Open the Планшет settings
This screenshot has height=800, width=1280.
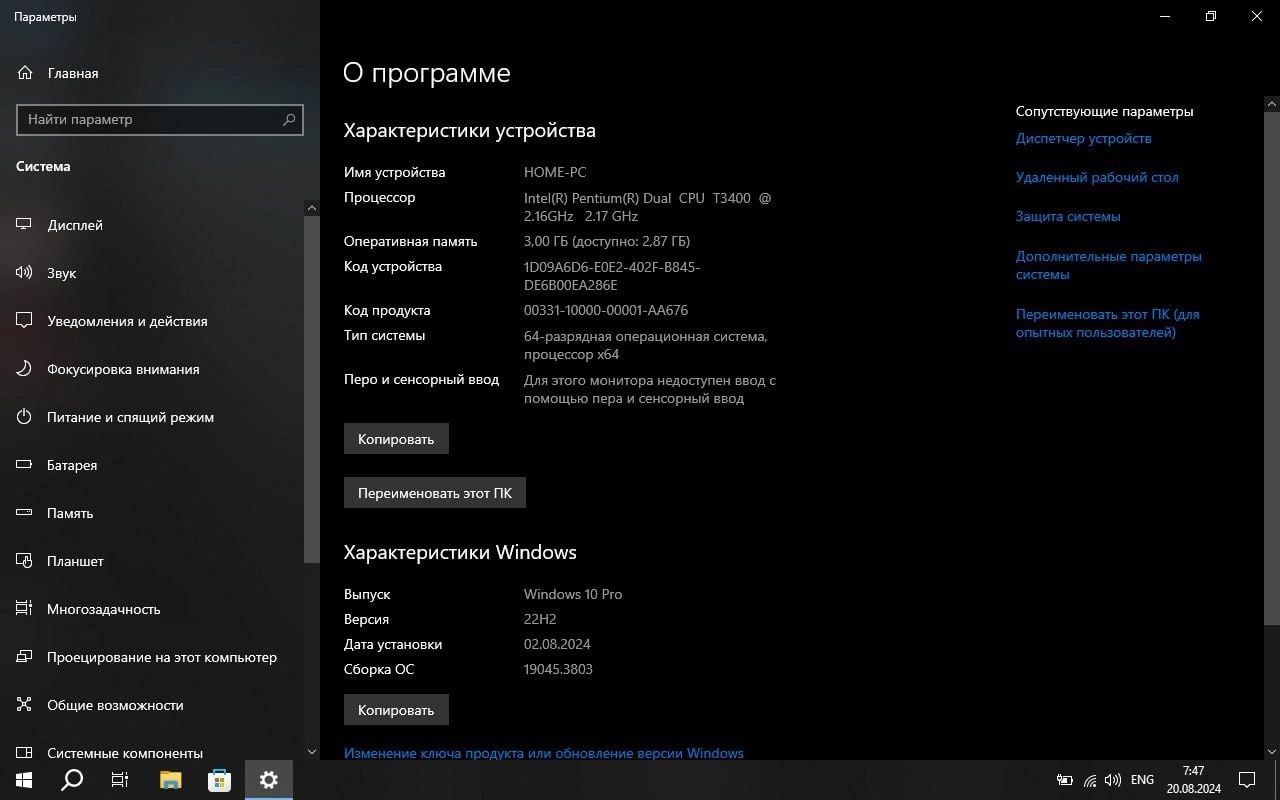coord(152,561)
